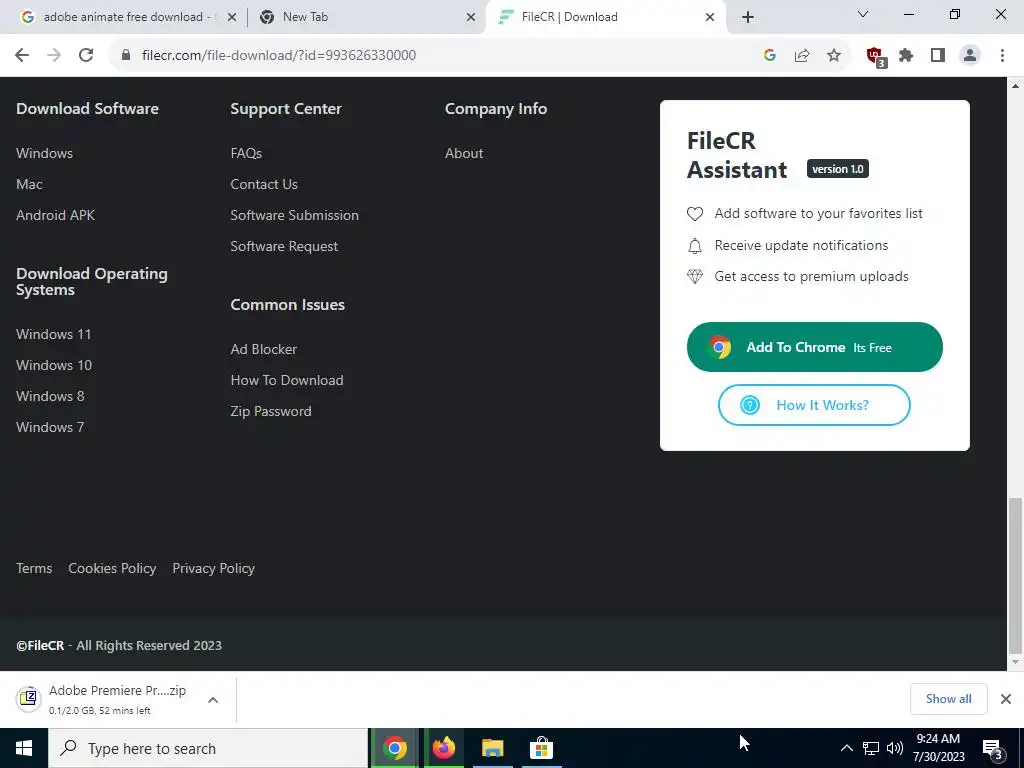Click the padlock site info icon
This screenshot has width=1024, height=768.
tap(125, 55)
